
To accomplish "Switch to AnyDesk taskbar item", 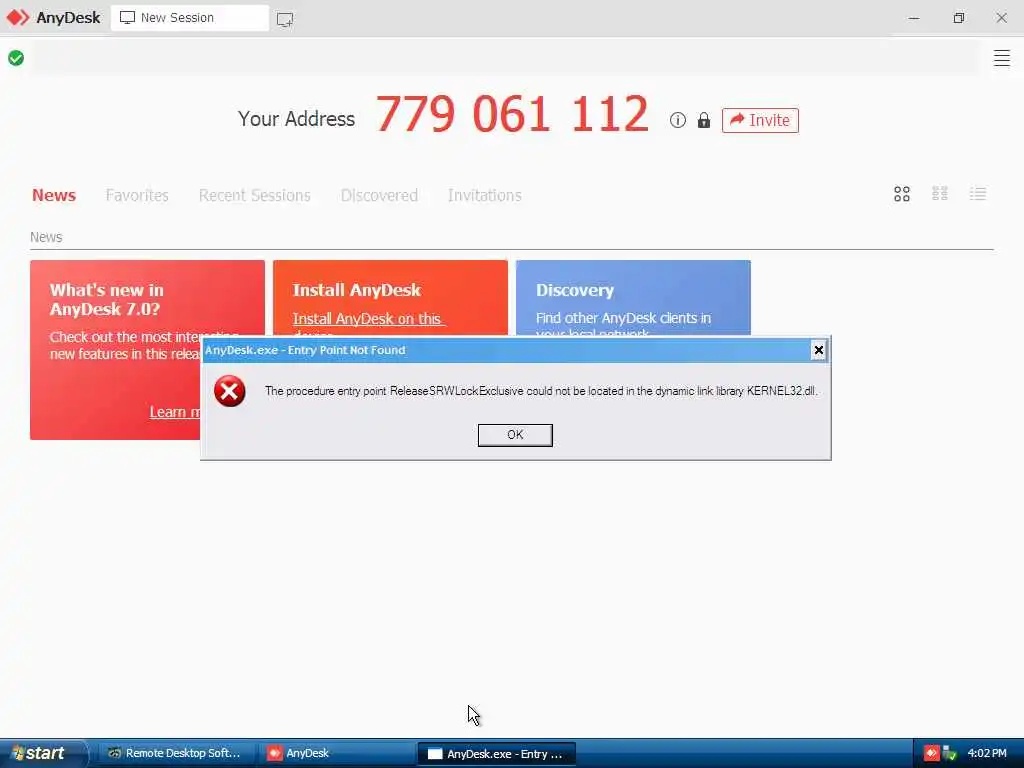I will (336, 754).
